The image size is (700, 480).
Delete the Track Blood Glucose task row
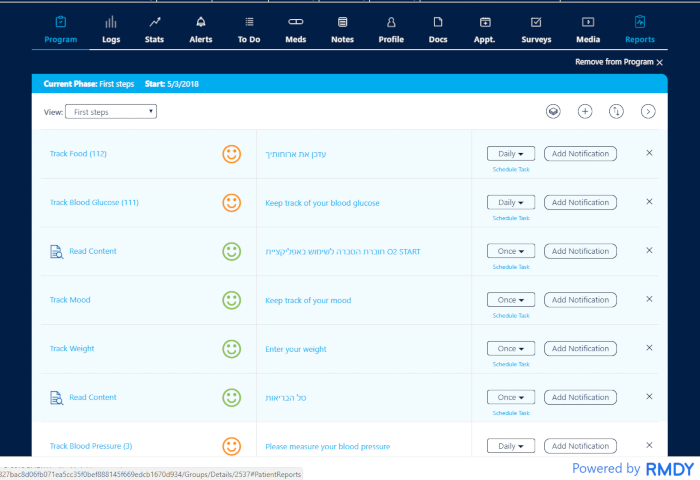tap(649, 202)
